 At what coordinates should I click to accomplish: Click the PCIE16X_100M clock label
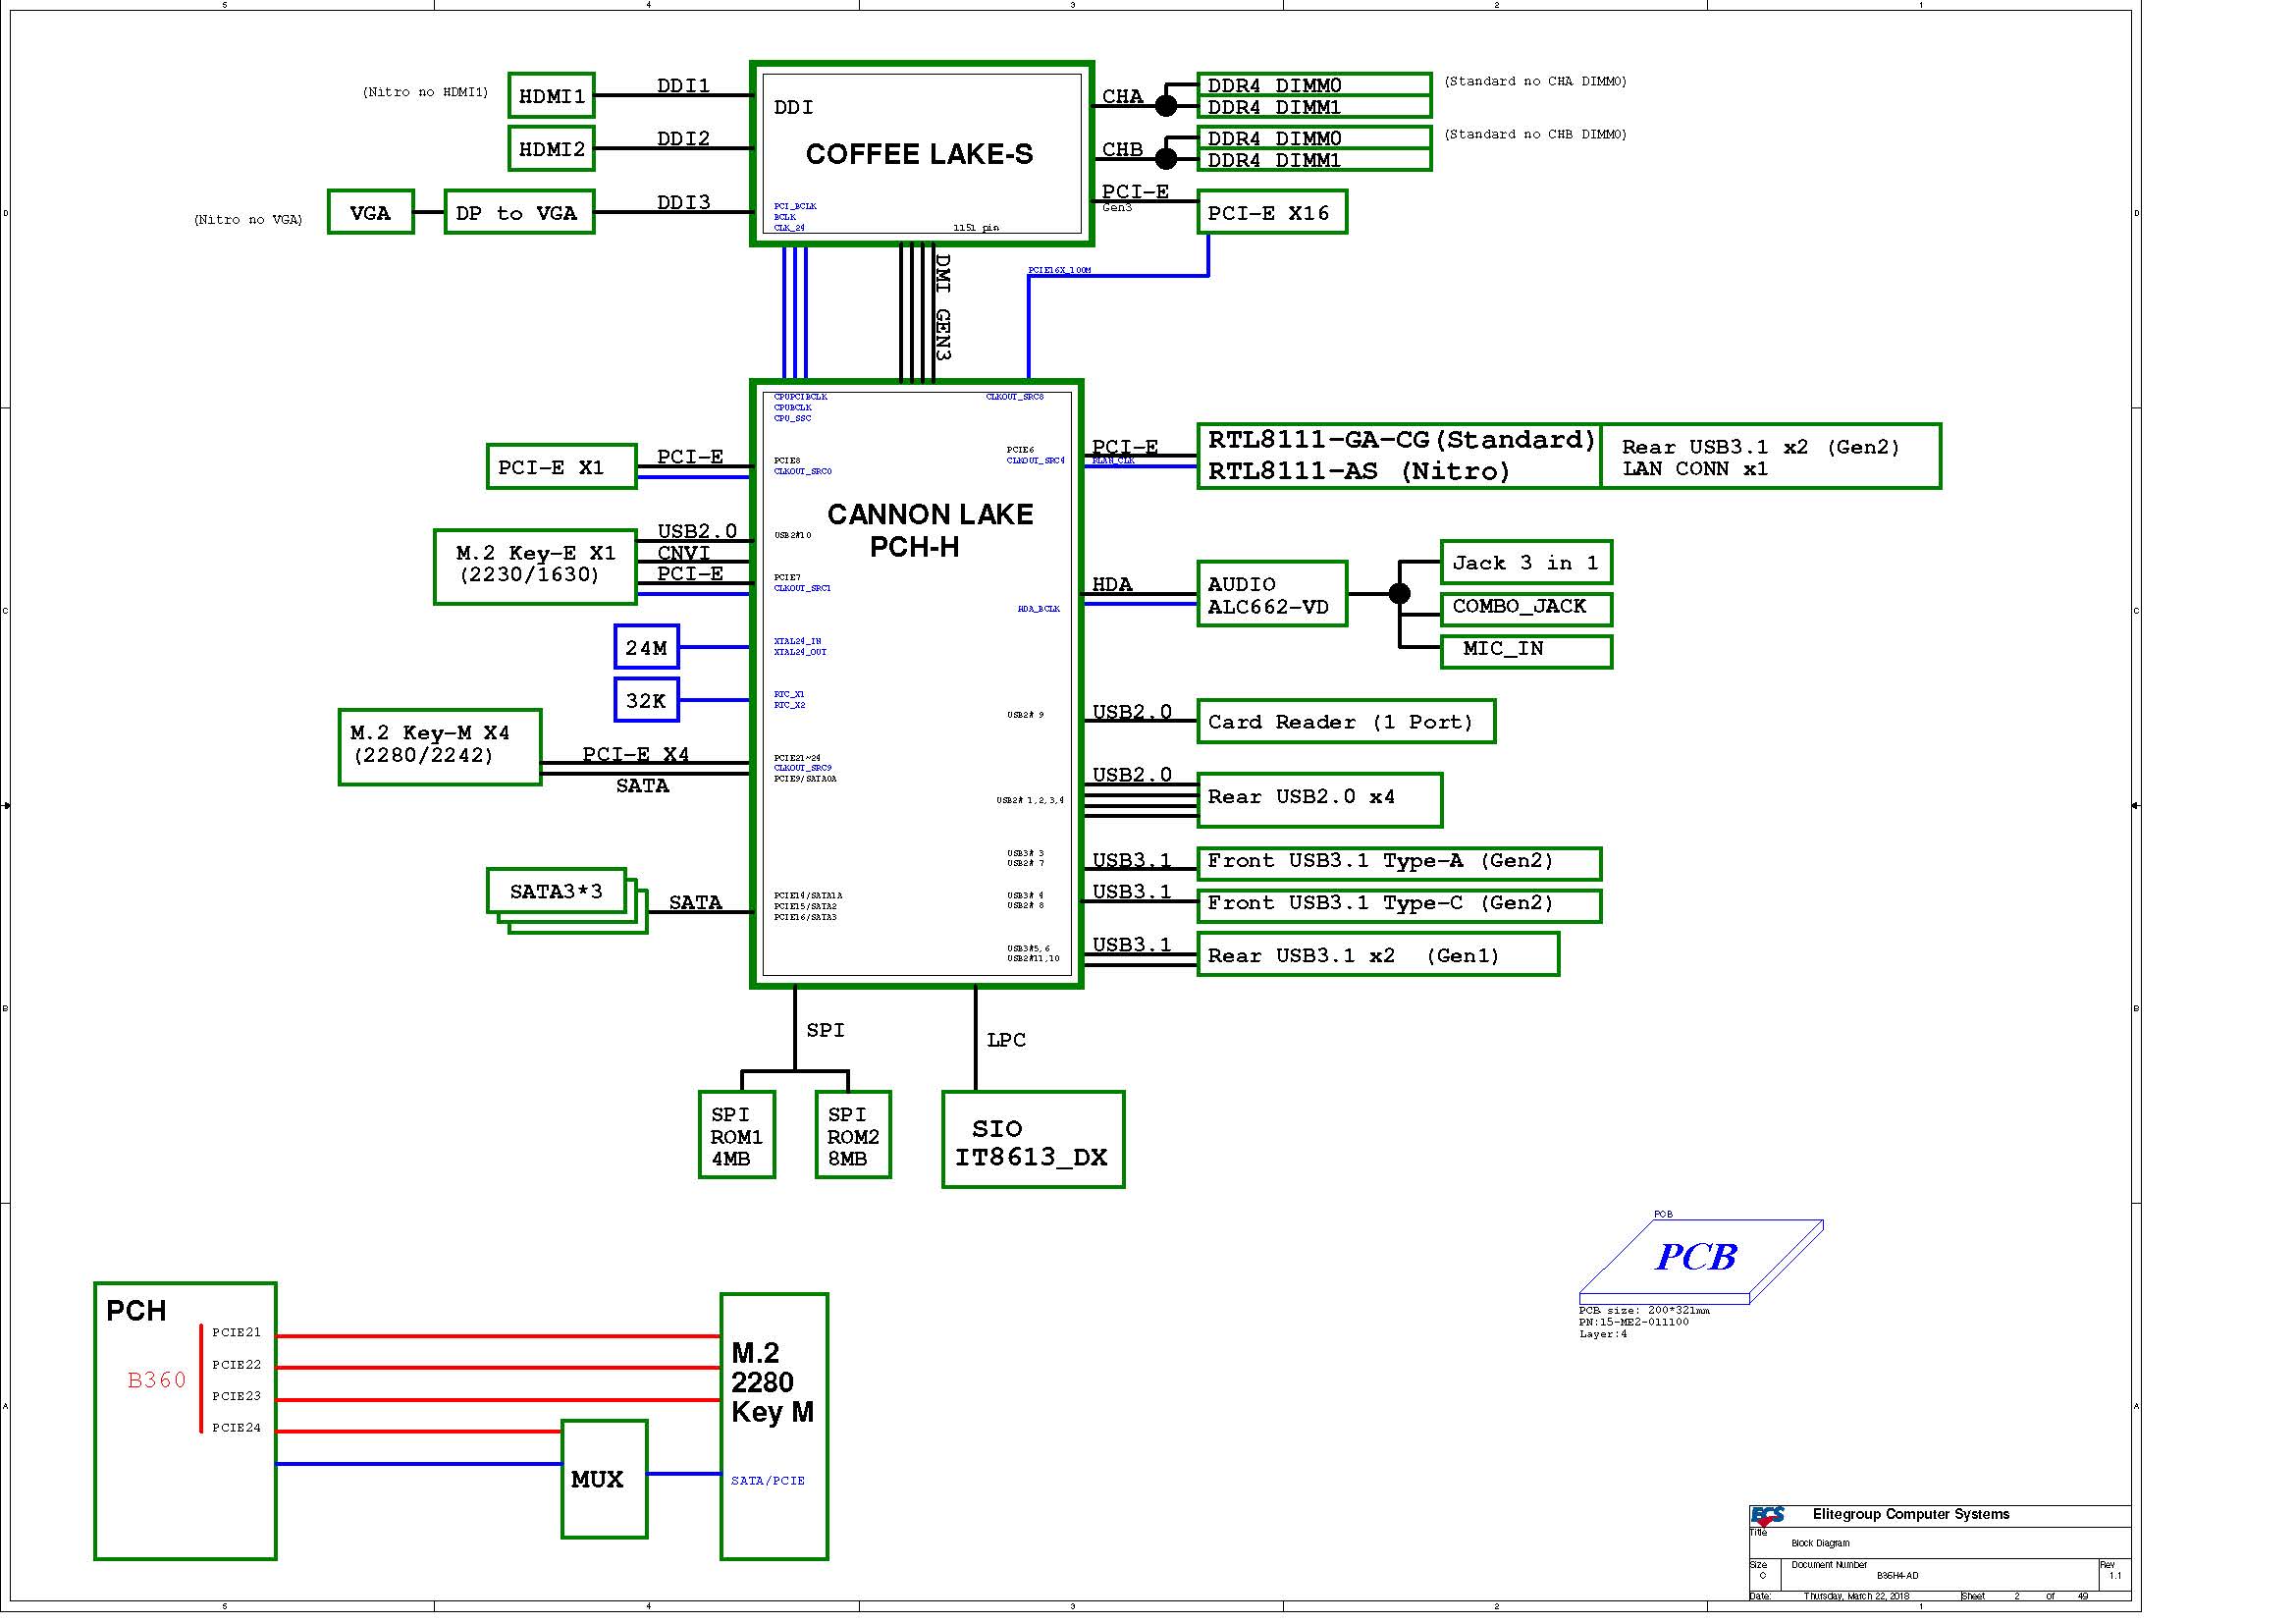(1059, 270)
